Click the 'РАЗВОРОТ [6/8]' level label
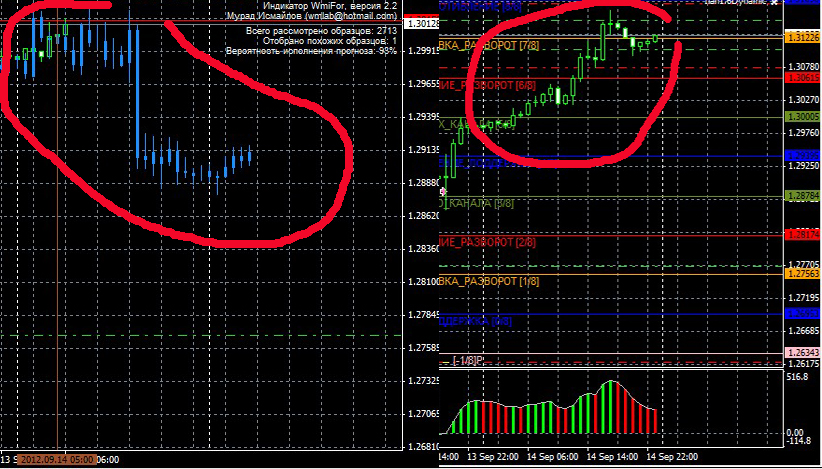 [499, 85]
